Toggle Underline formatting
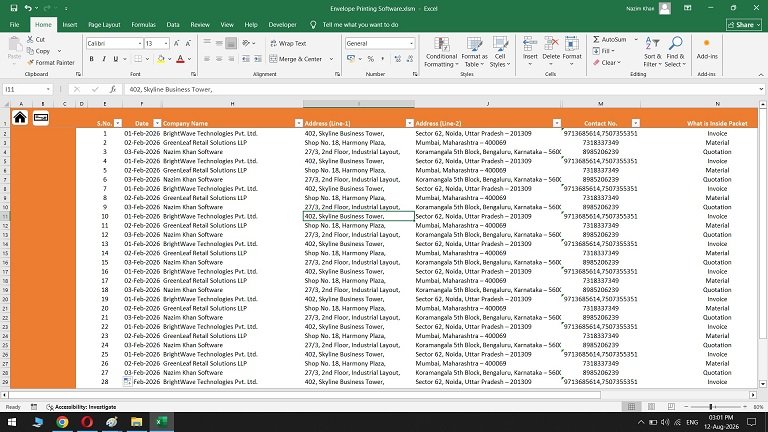The width and height of the screenshot is (768, 432). pos(116,59)
